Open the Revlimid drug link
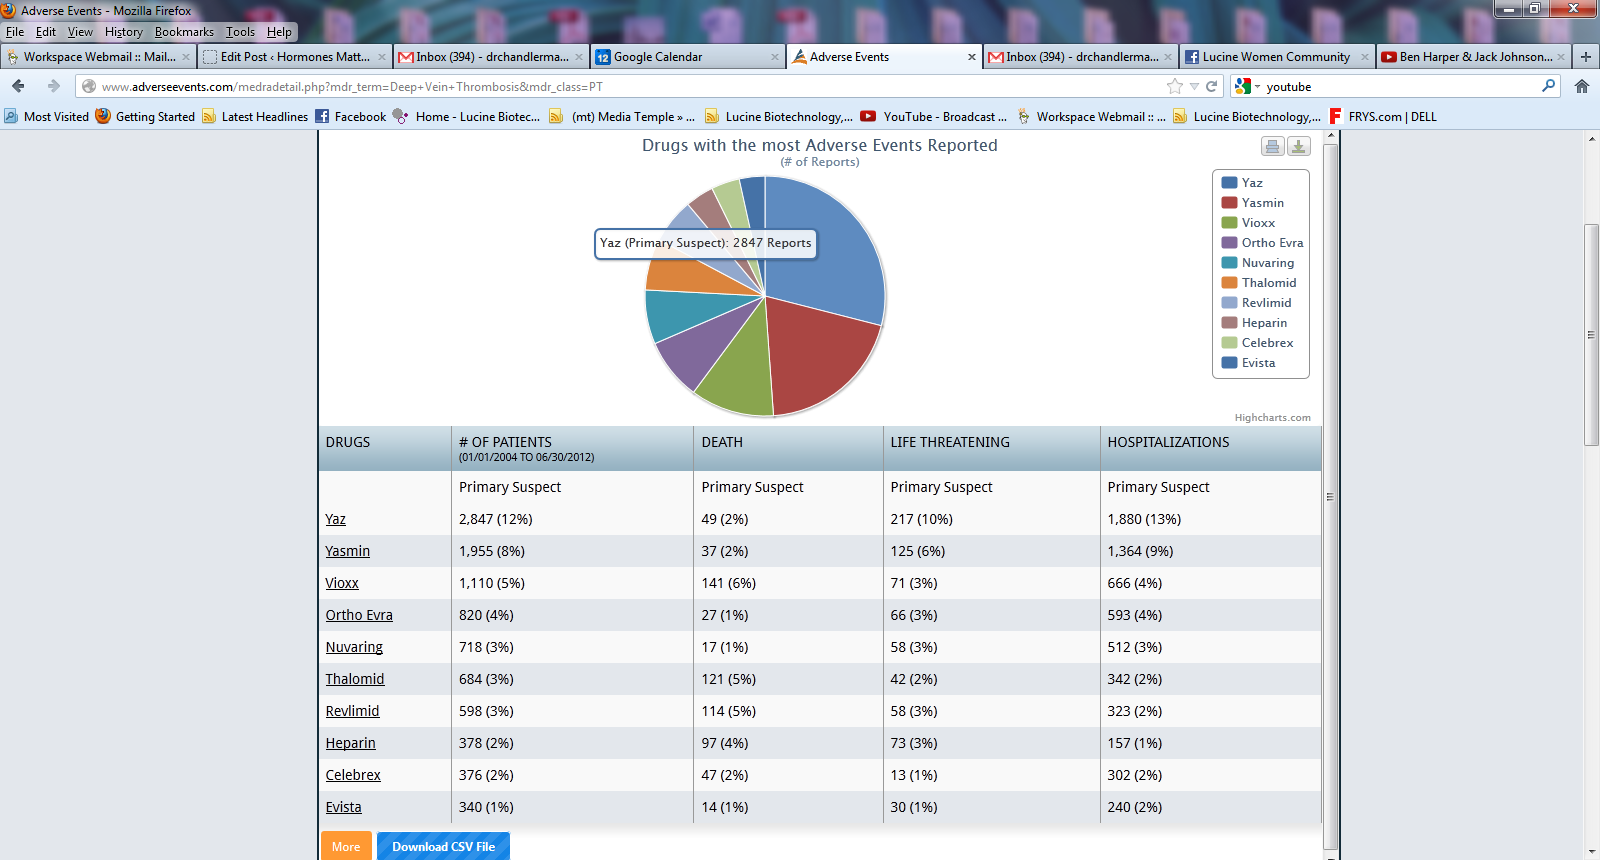 point(352,711)
